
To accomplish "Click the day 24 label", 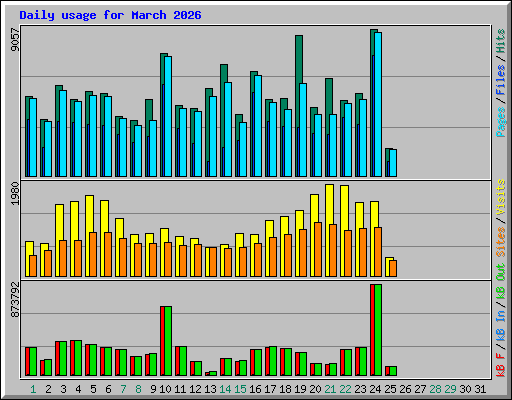I will coord(375,389).
